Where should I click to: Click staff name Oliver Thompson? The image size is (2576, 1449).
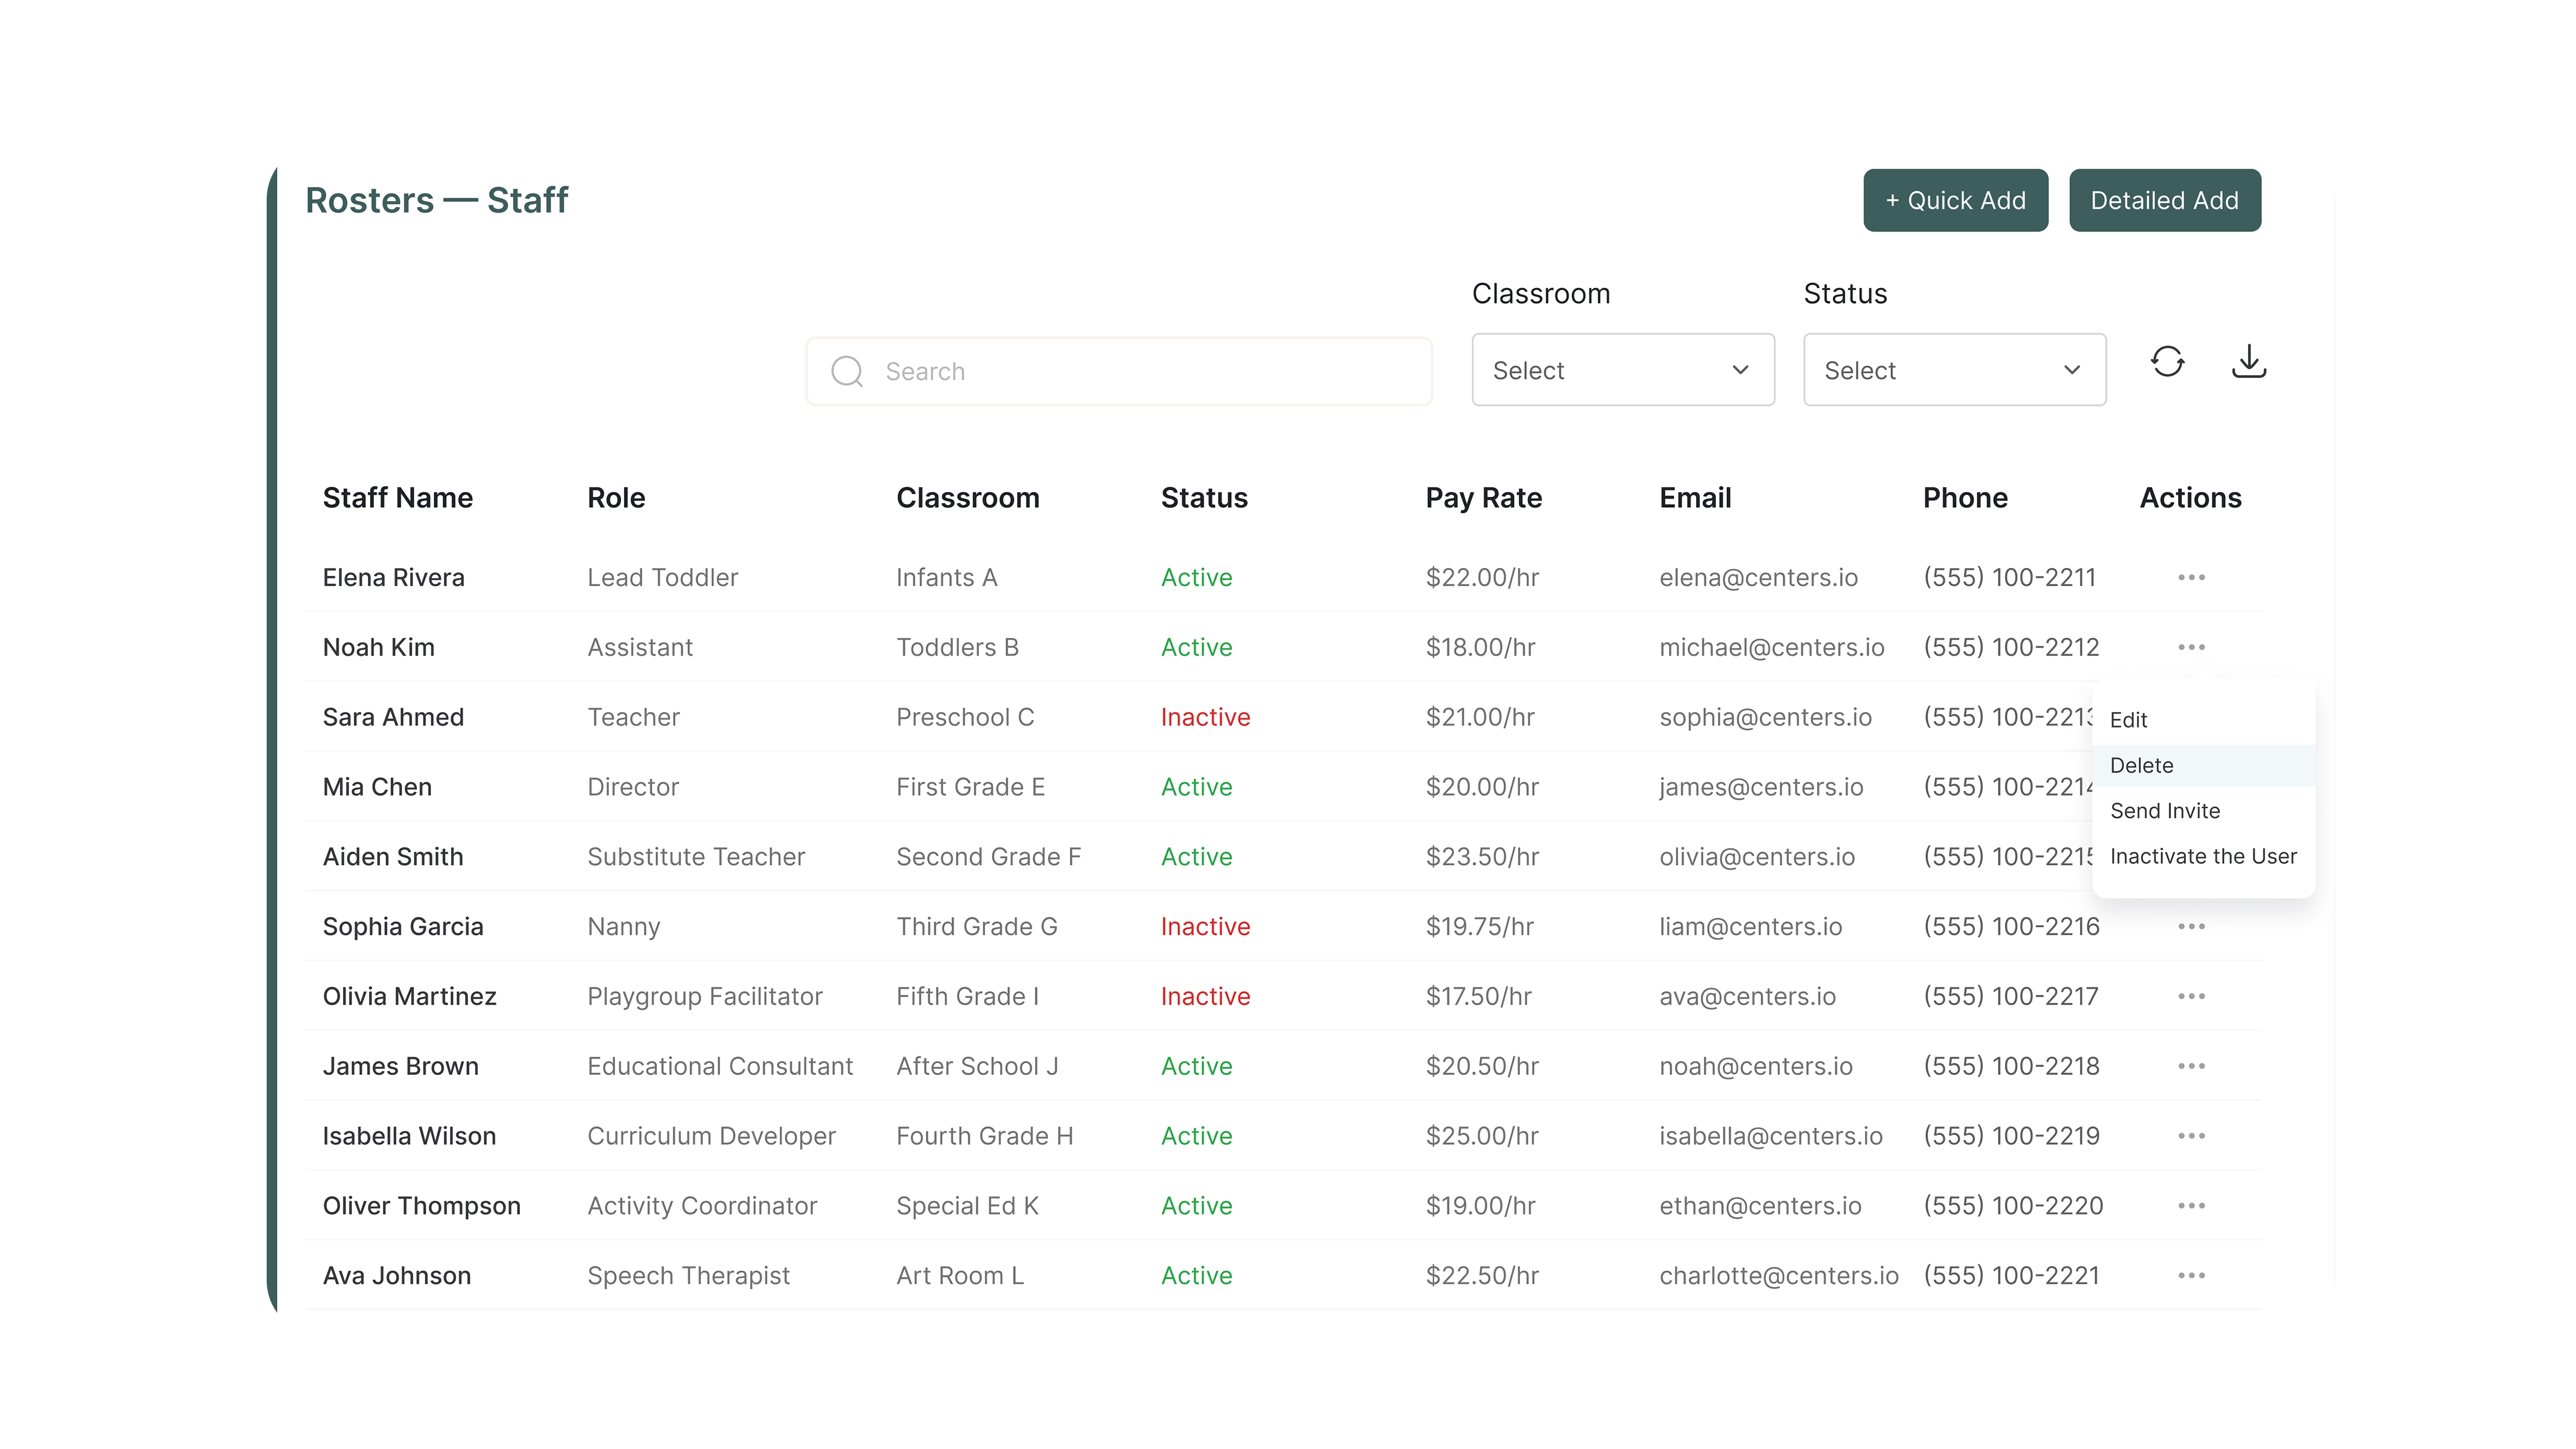click(421, 1207)
